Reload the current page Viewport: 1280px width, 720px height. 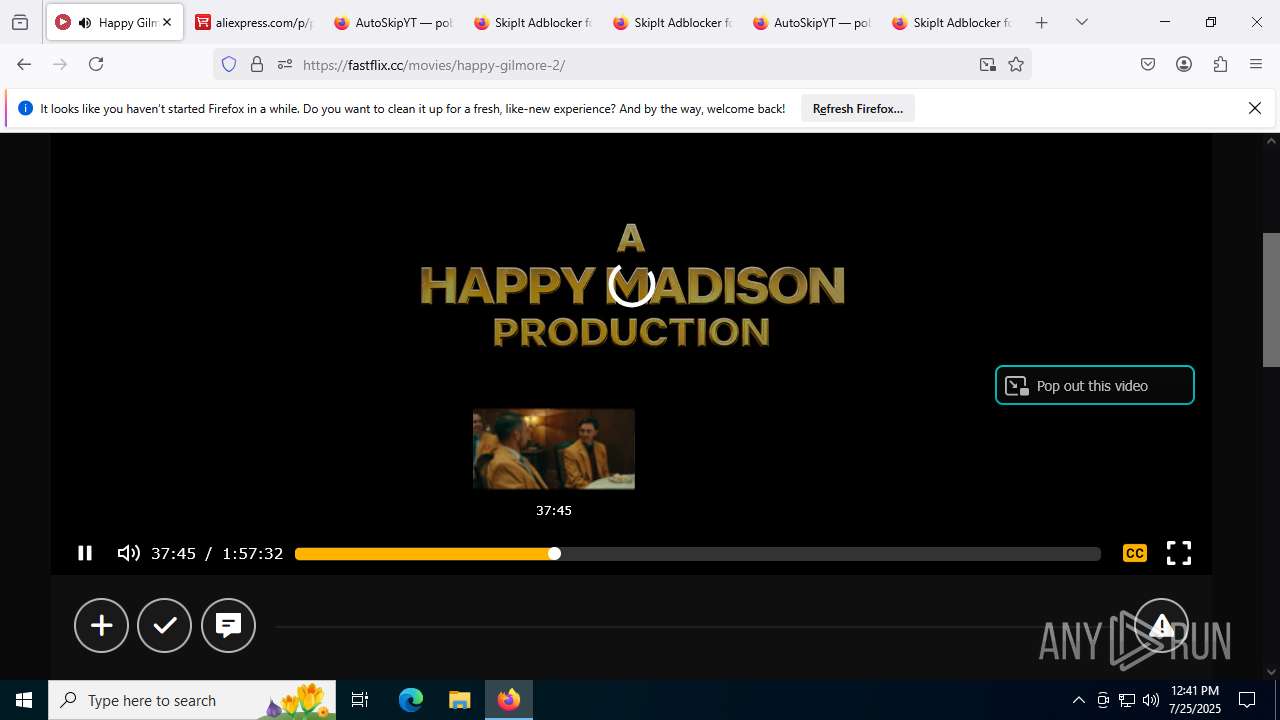(x=96, y=64)
